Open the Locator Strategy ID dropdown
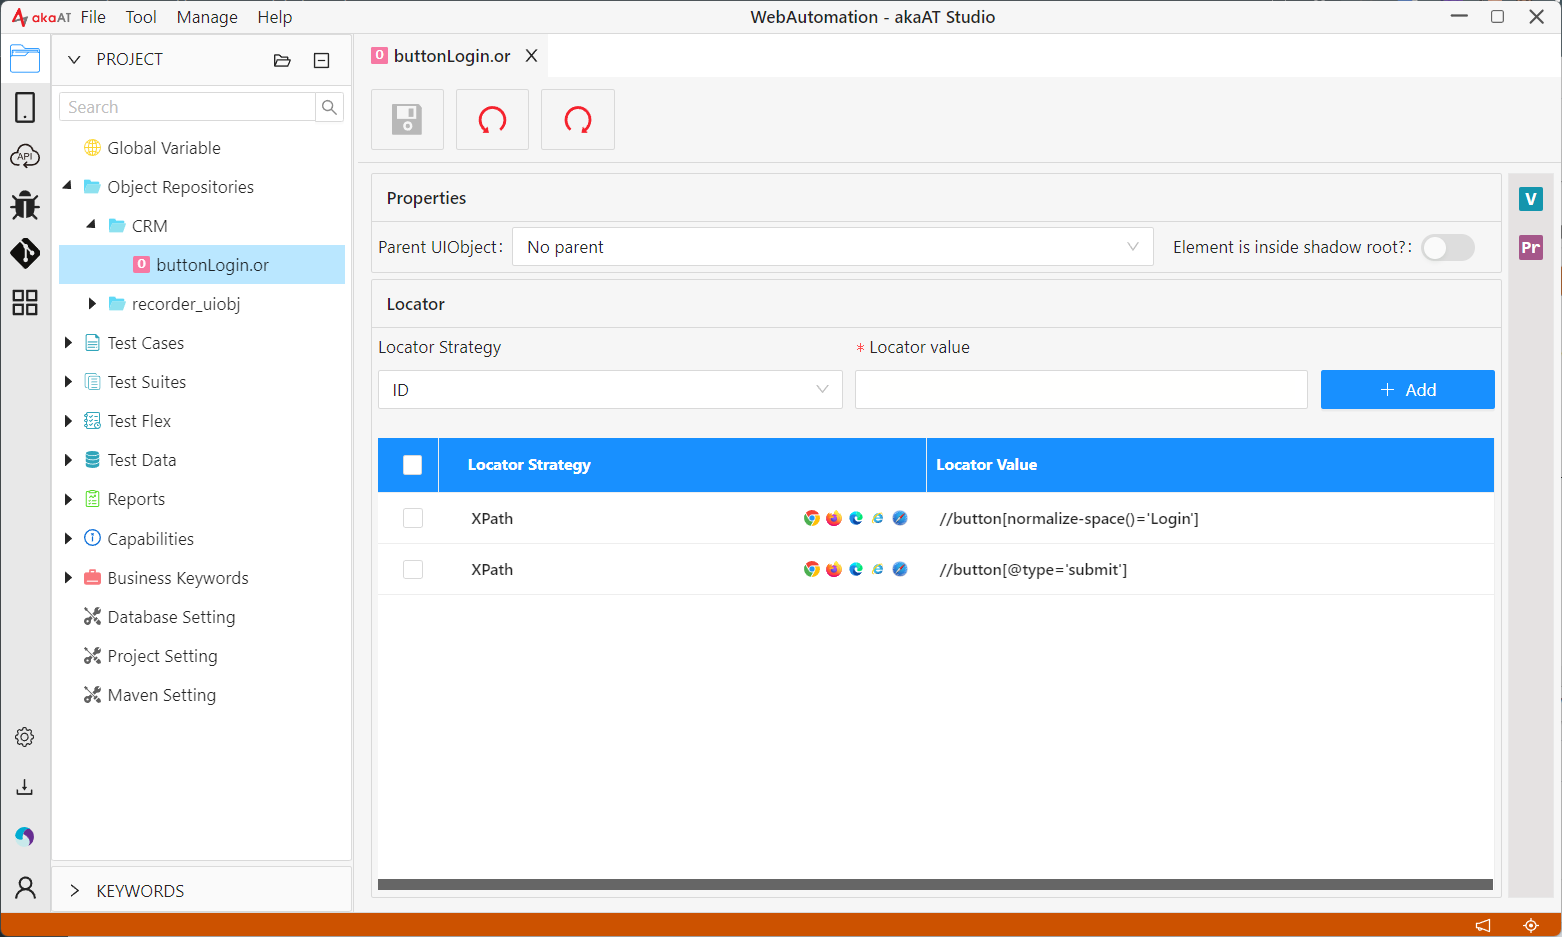The width and height of the screenshot is (1562, 937). point(610,390)
